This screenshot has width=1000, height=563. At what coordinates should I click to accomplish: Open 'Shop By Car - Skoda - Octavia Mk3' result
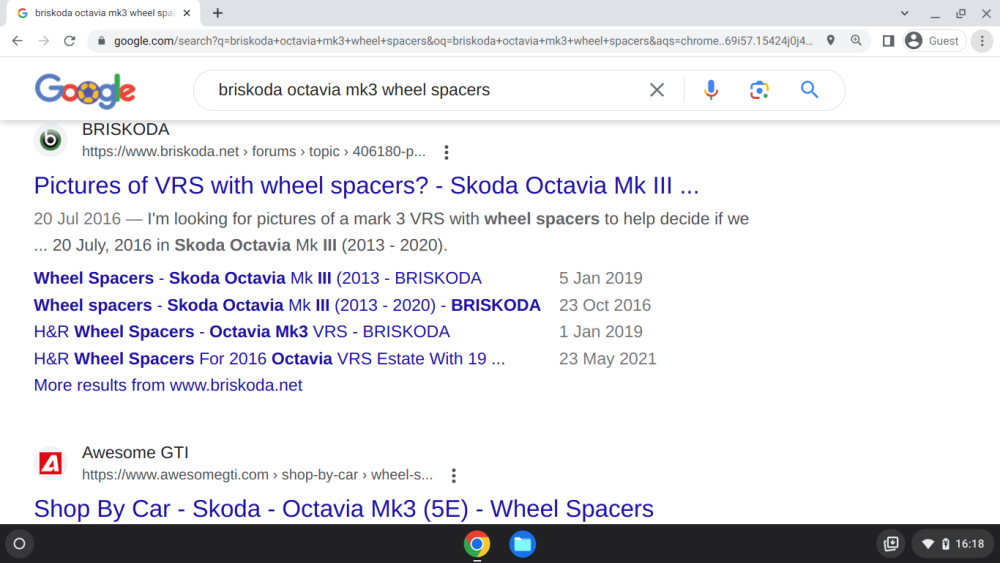tap(344, 509)
